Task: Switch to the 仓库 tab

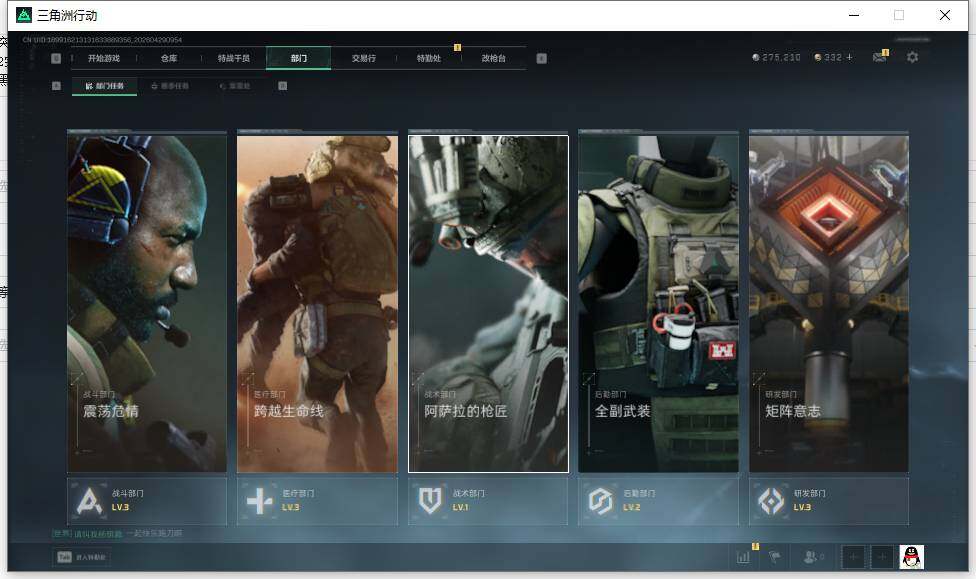Action: (169, 58)
